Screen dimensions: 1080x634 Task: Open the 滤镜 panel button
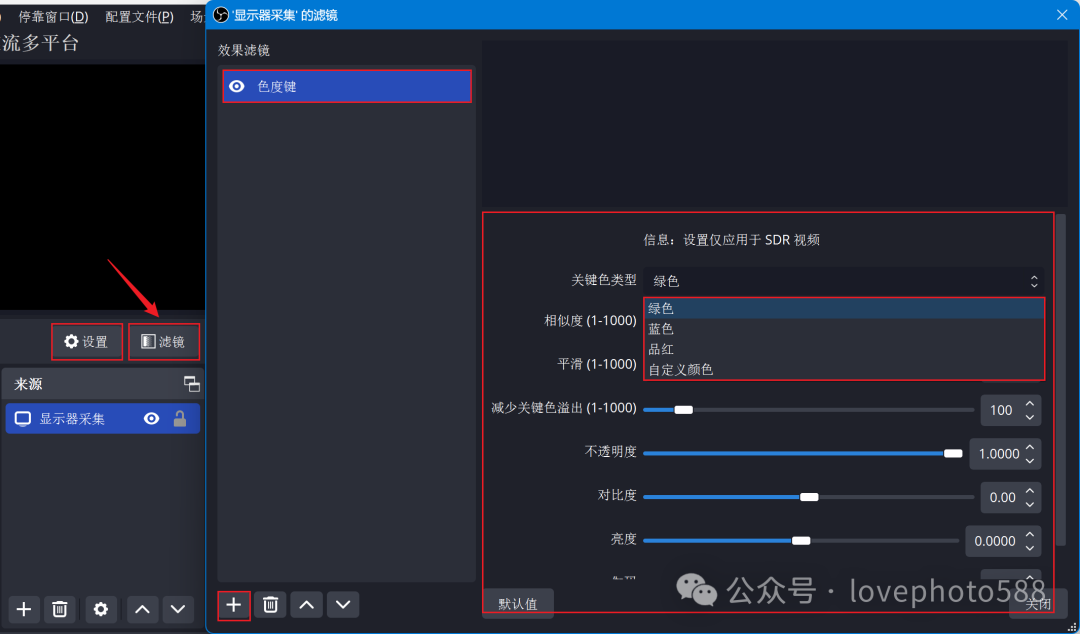[x=164, y=341]
